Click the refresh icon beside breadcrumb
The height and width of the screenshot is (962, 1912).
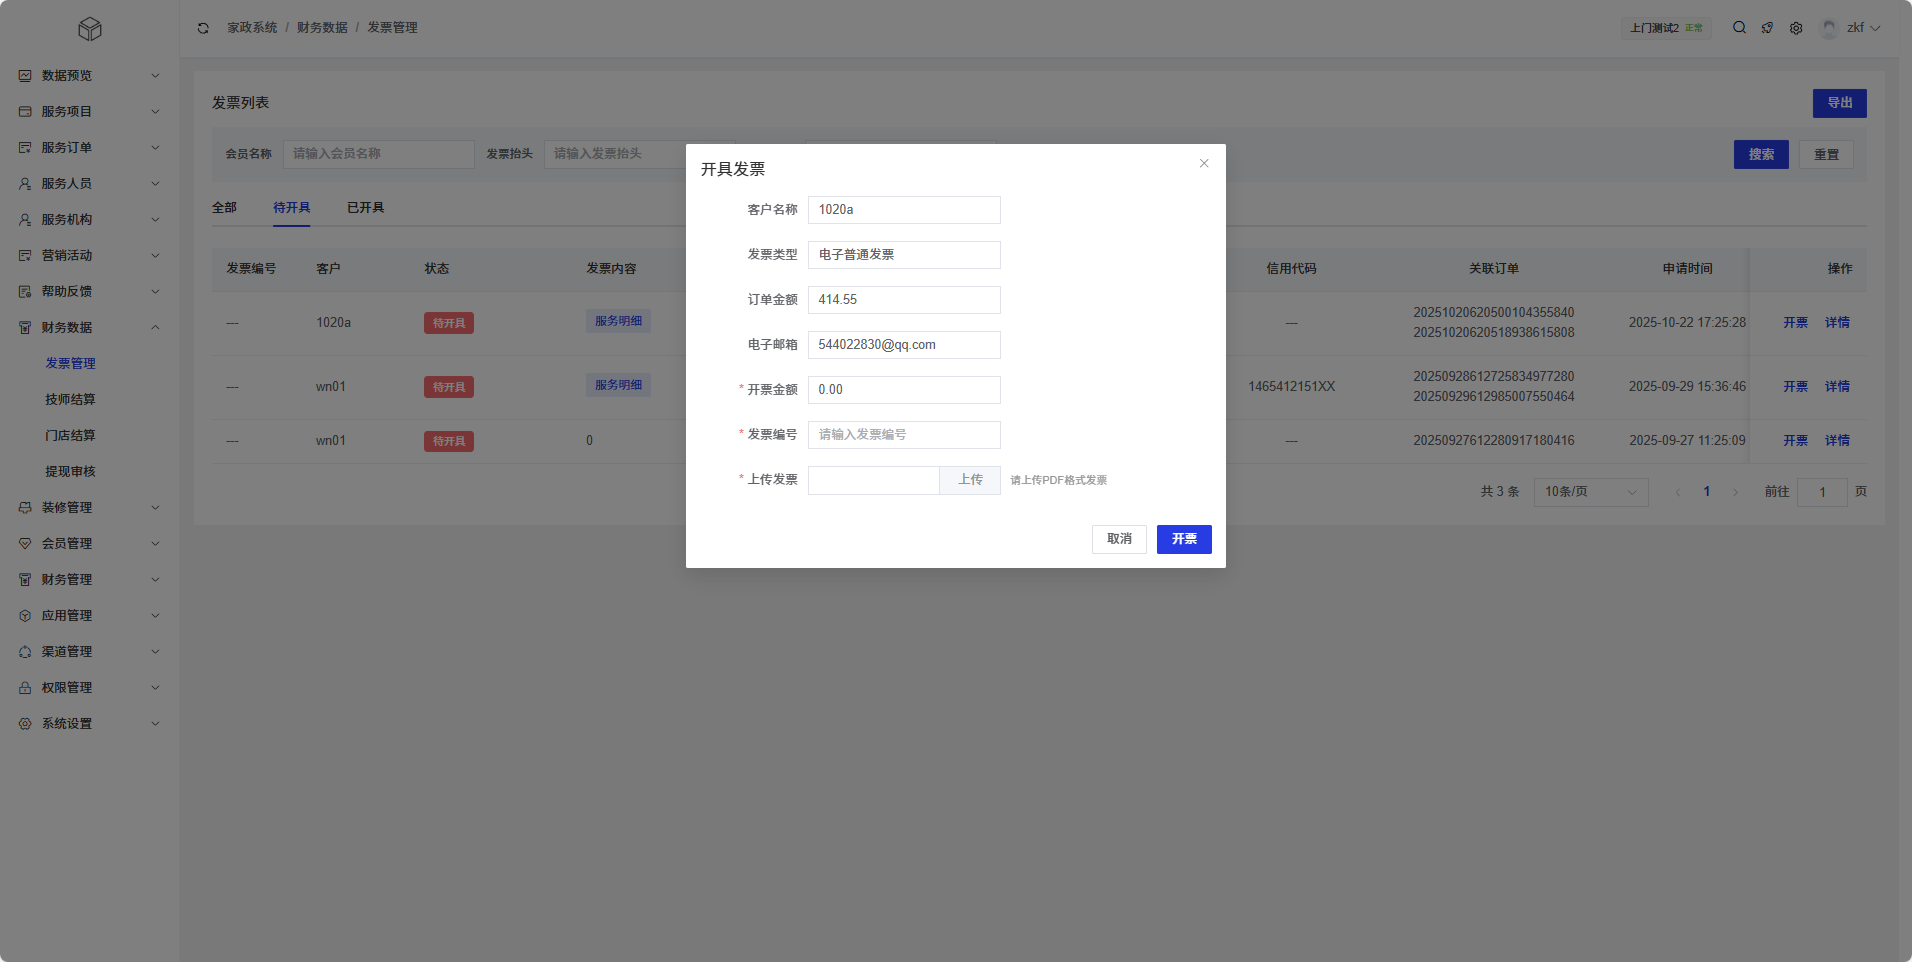203,28
